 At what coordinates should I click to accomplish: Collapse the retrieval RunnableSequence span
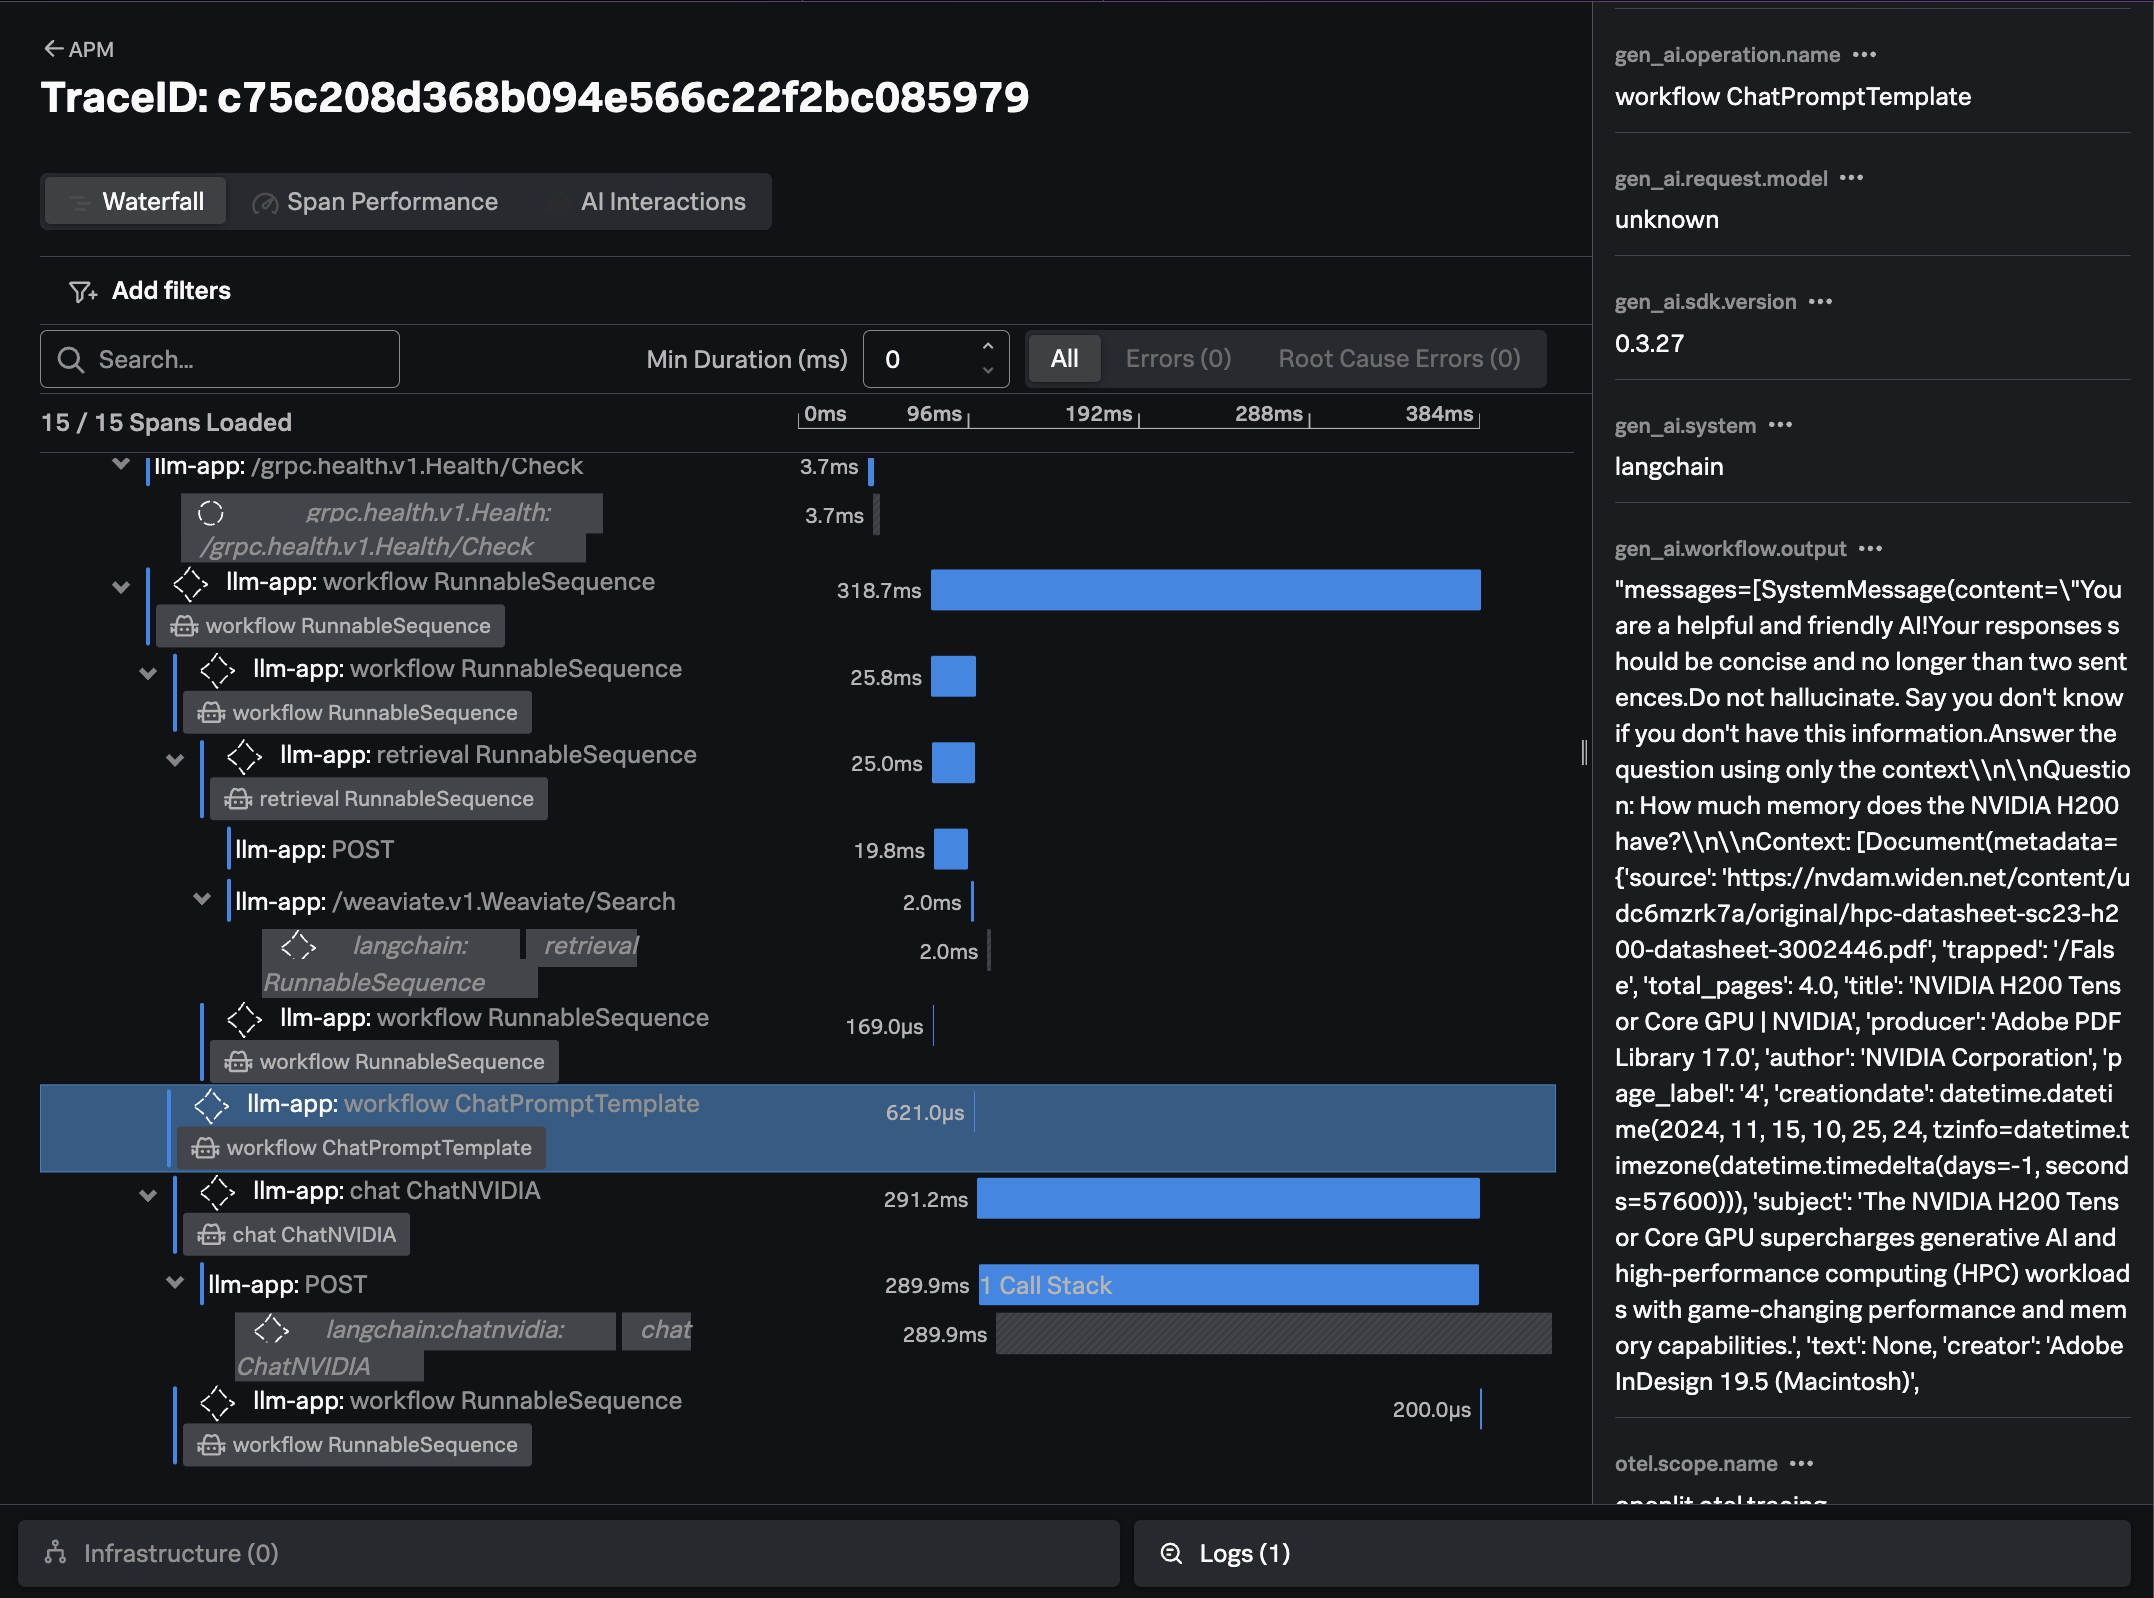click(x=175, y=759)
